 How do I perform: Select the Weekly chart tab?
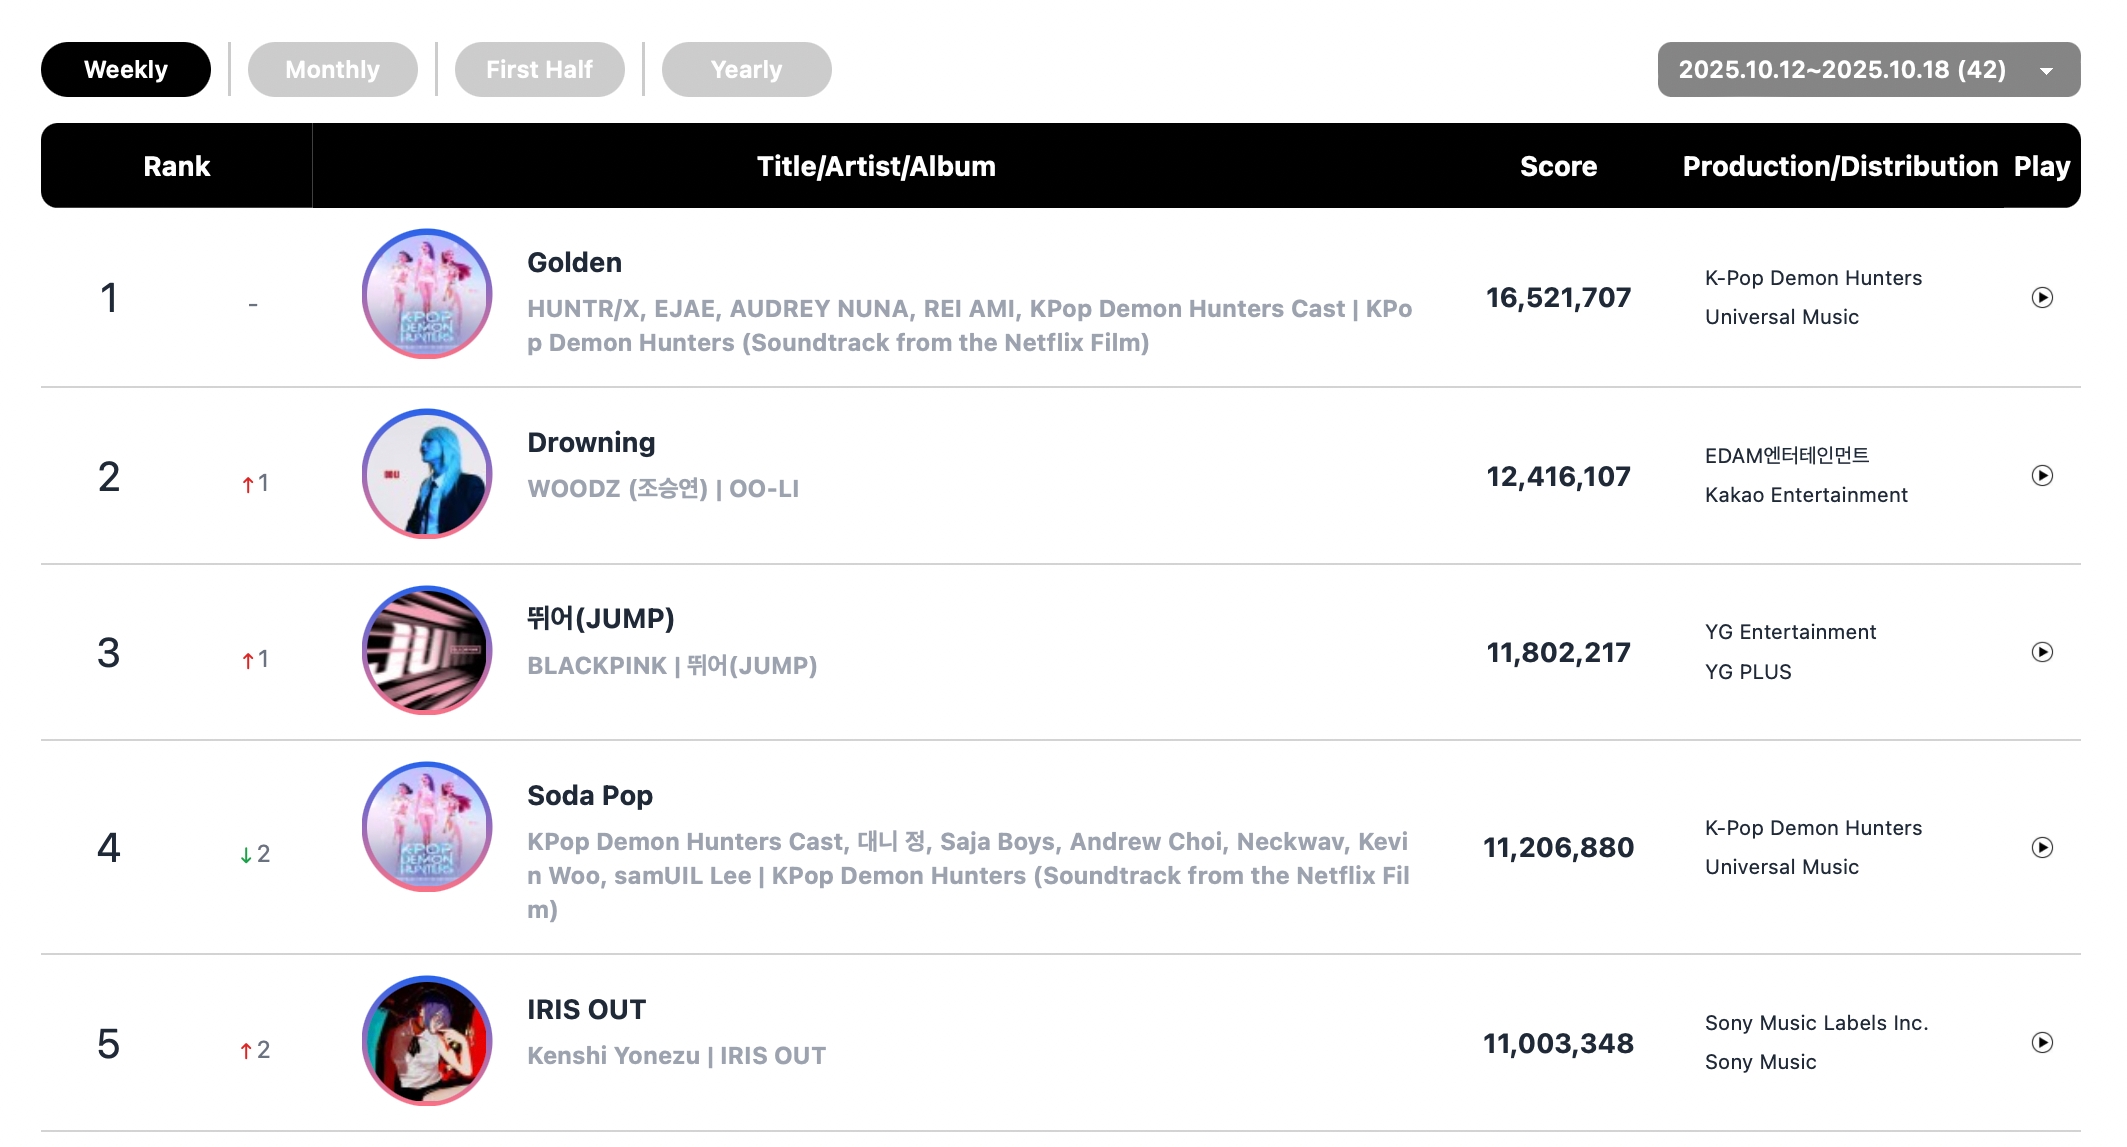coord(126,70)
